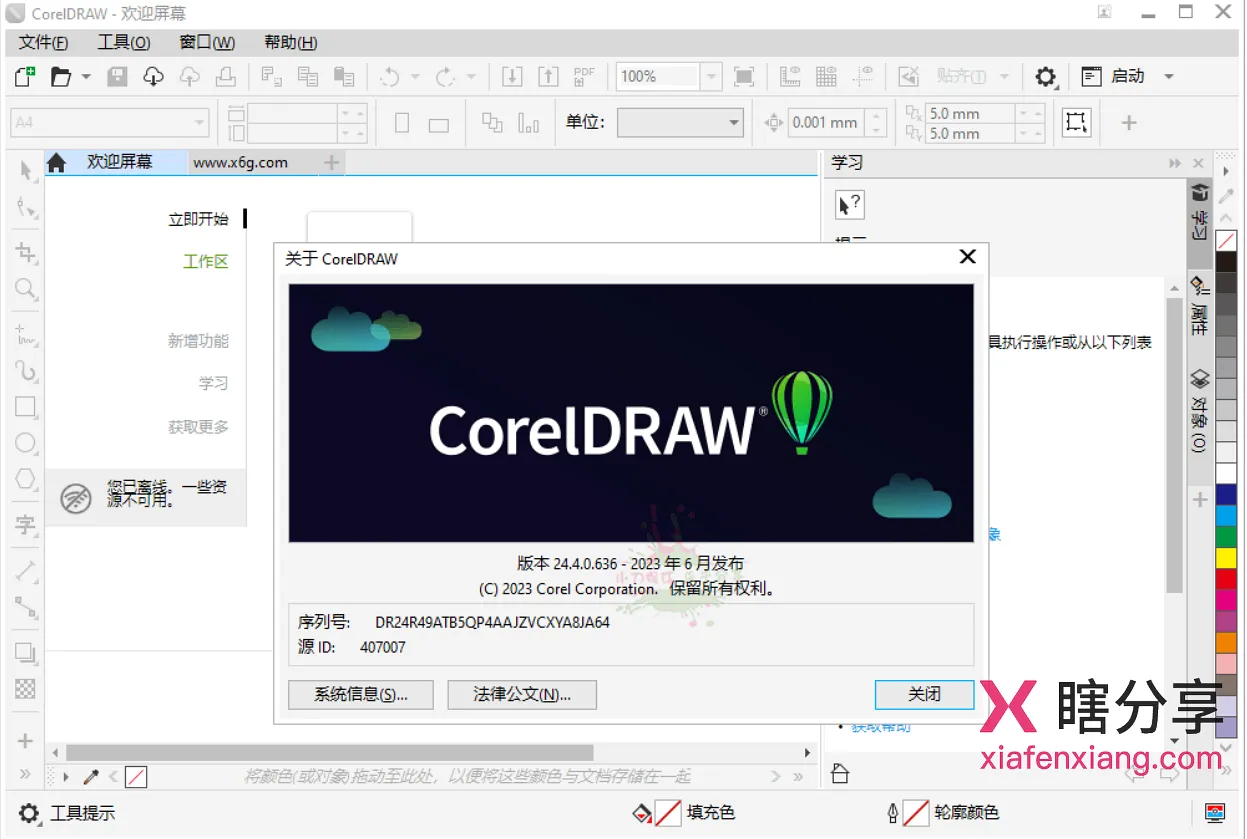Screen dimensions: 1247x839
Task: Open Options with the gear icon
Action: [1045, 76]
